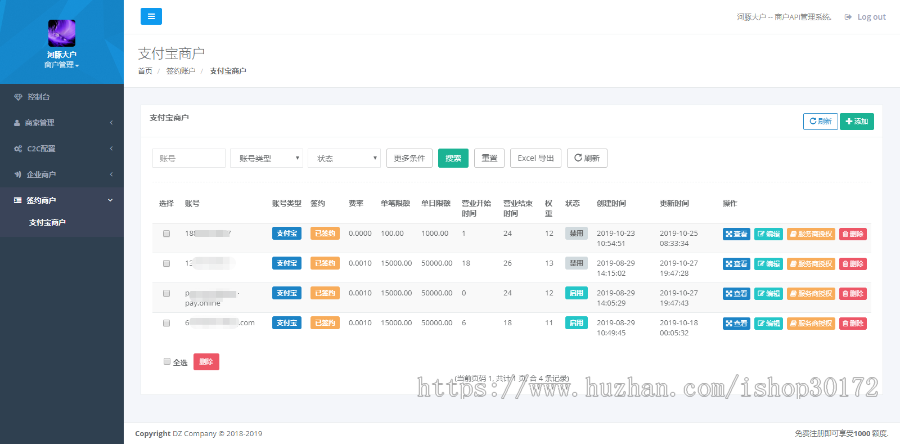The height and width of the screenshot is (444, 900).
Task: Click 查看 in row created 14:15:02
Action: pos(736,264)
